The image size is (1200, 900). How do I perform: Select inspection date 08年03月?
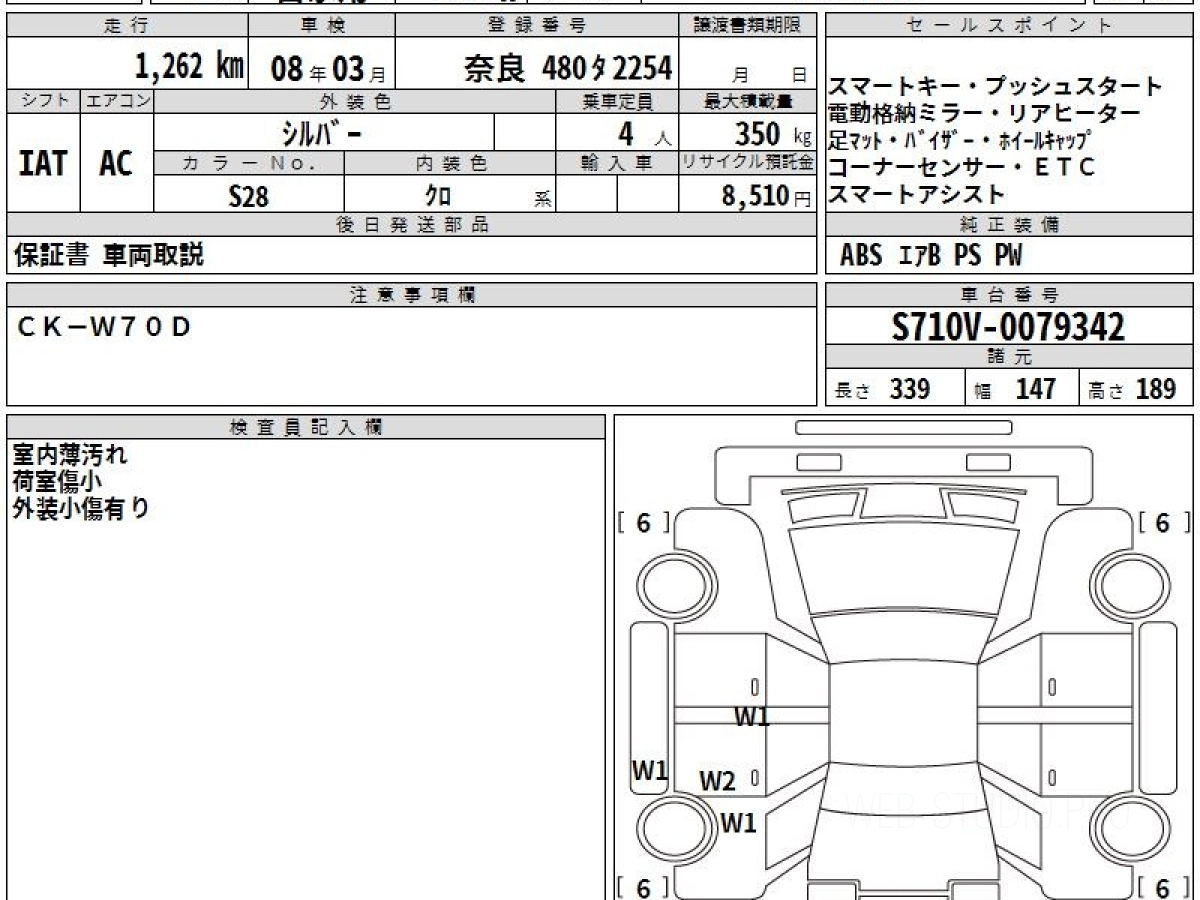327,68
